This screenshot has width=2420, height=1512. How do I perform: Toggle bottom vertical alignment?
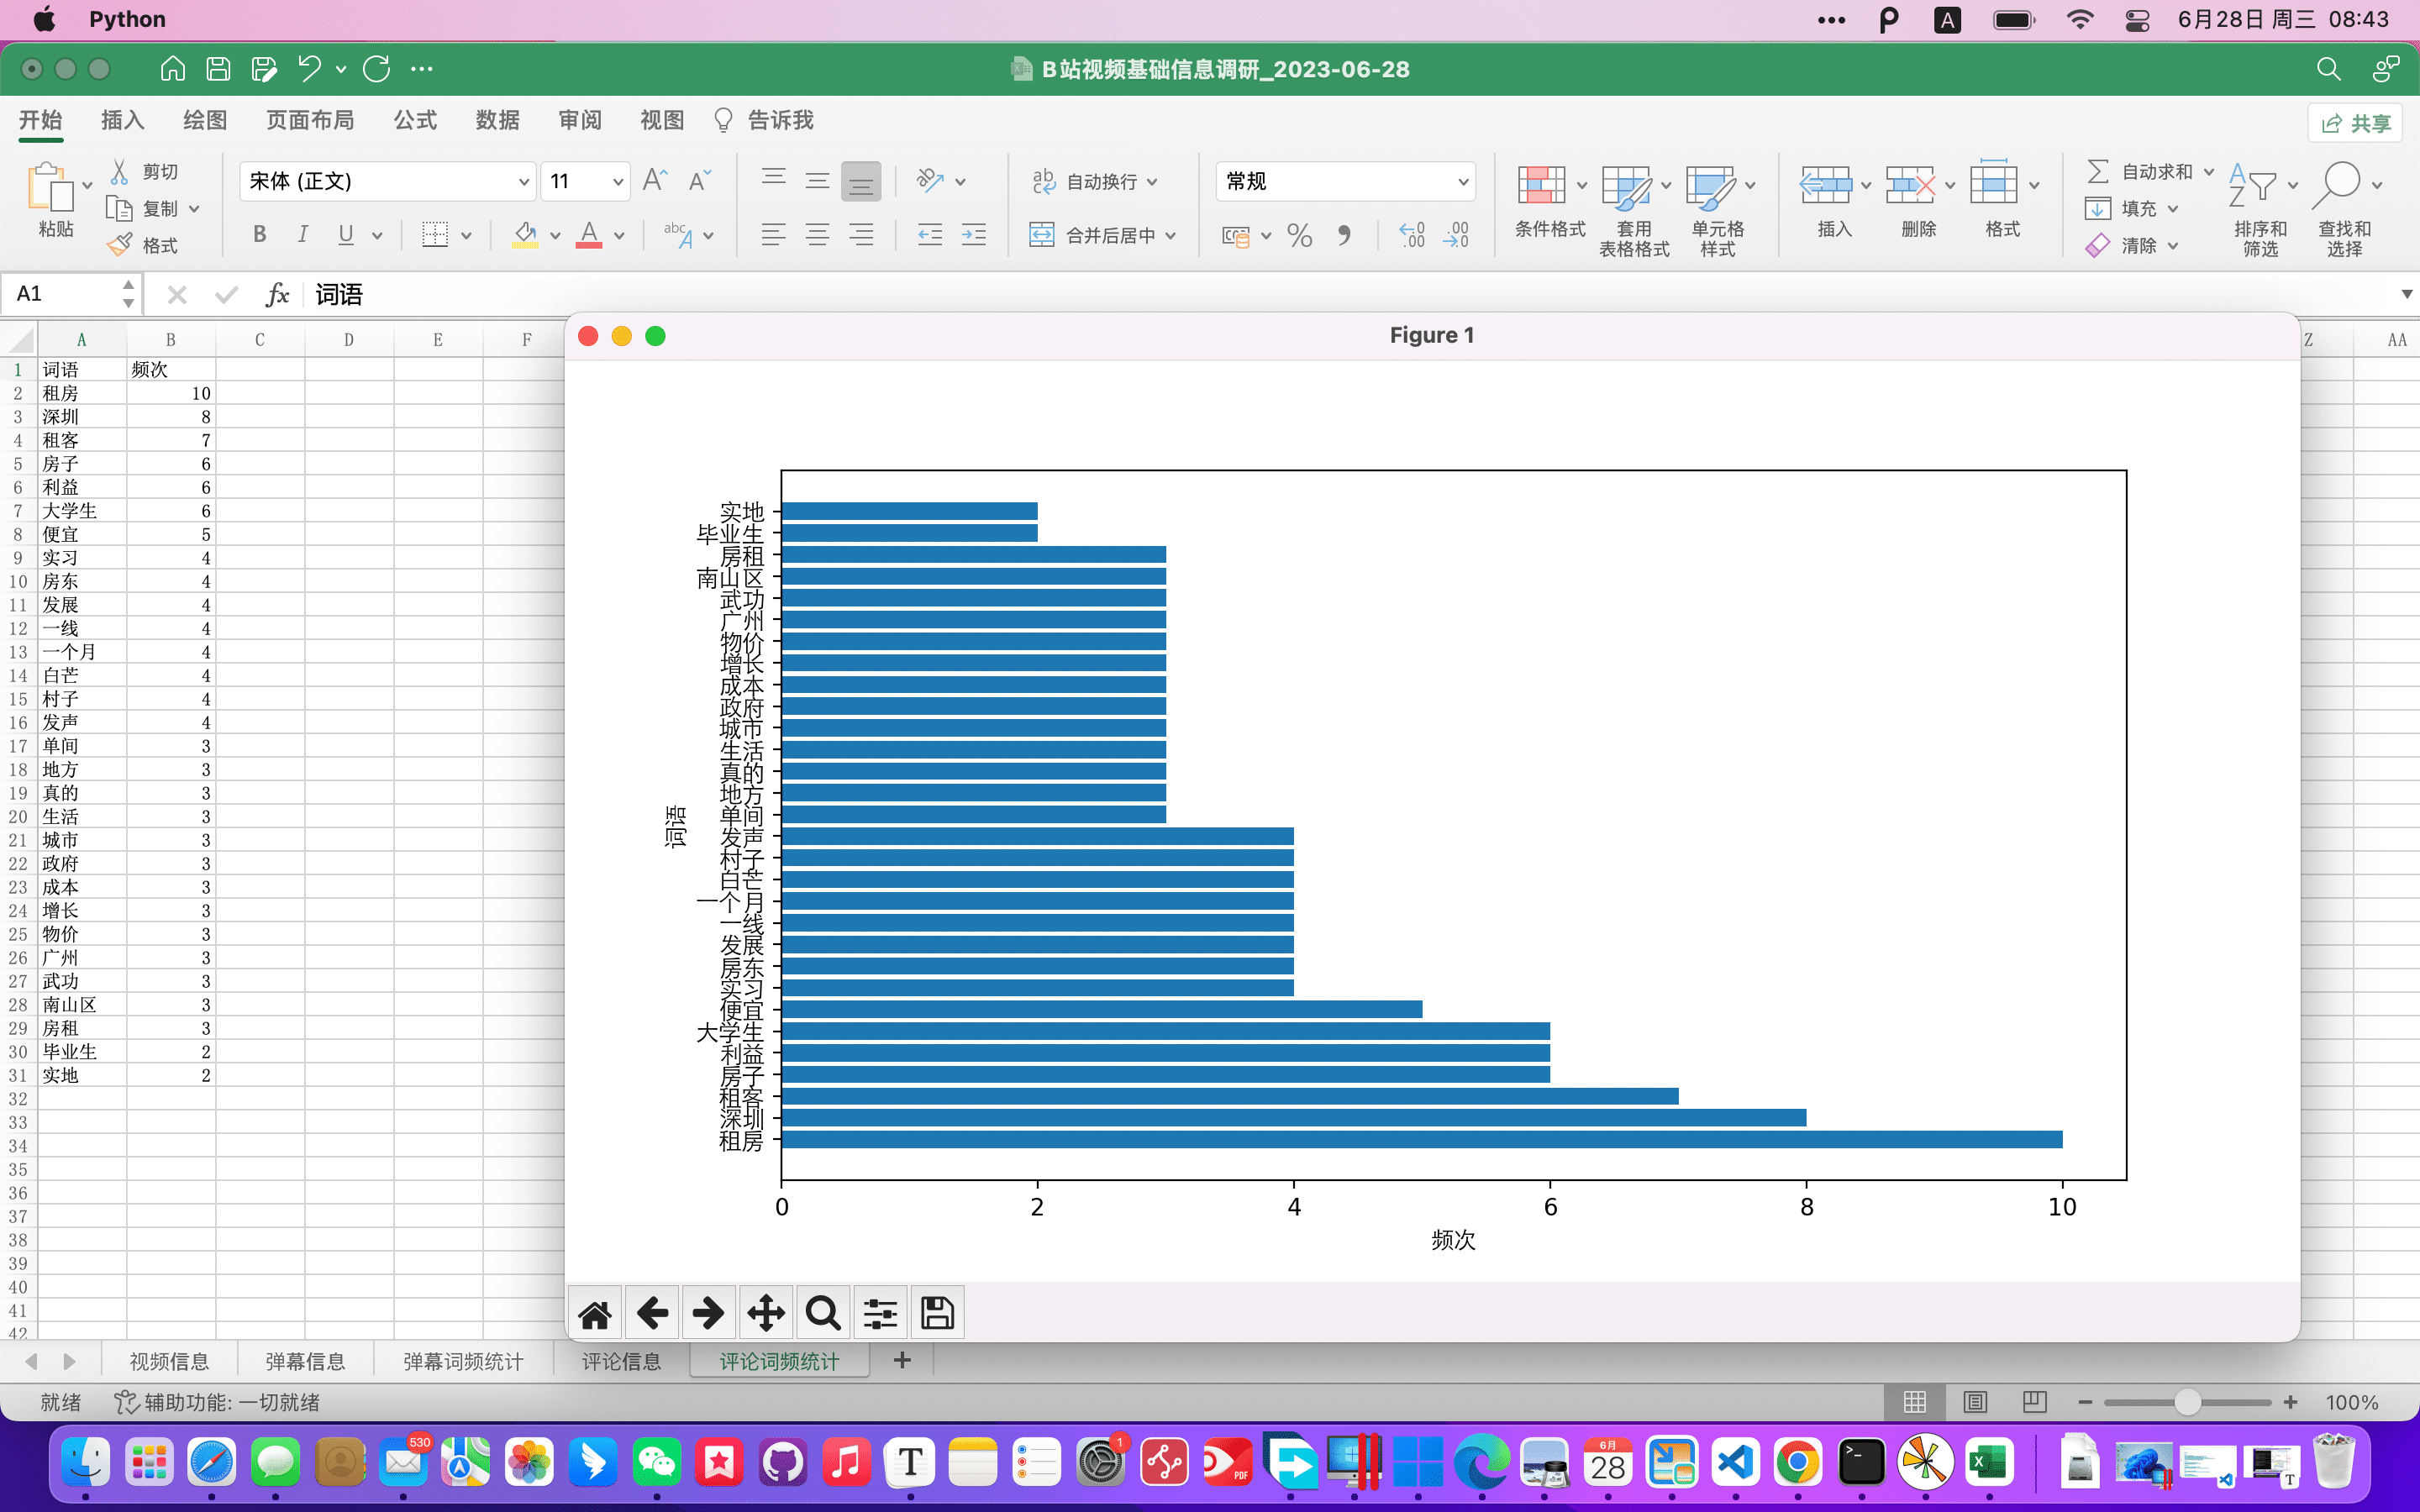861,181
